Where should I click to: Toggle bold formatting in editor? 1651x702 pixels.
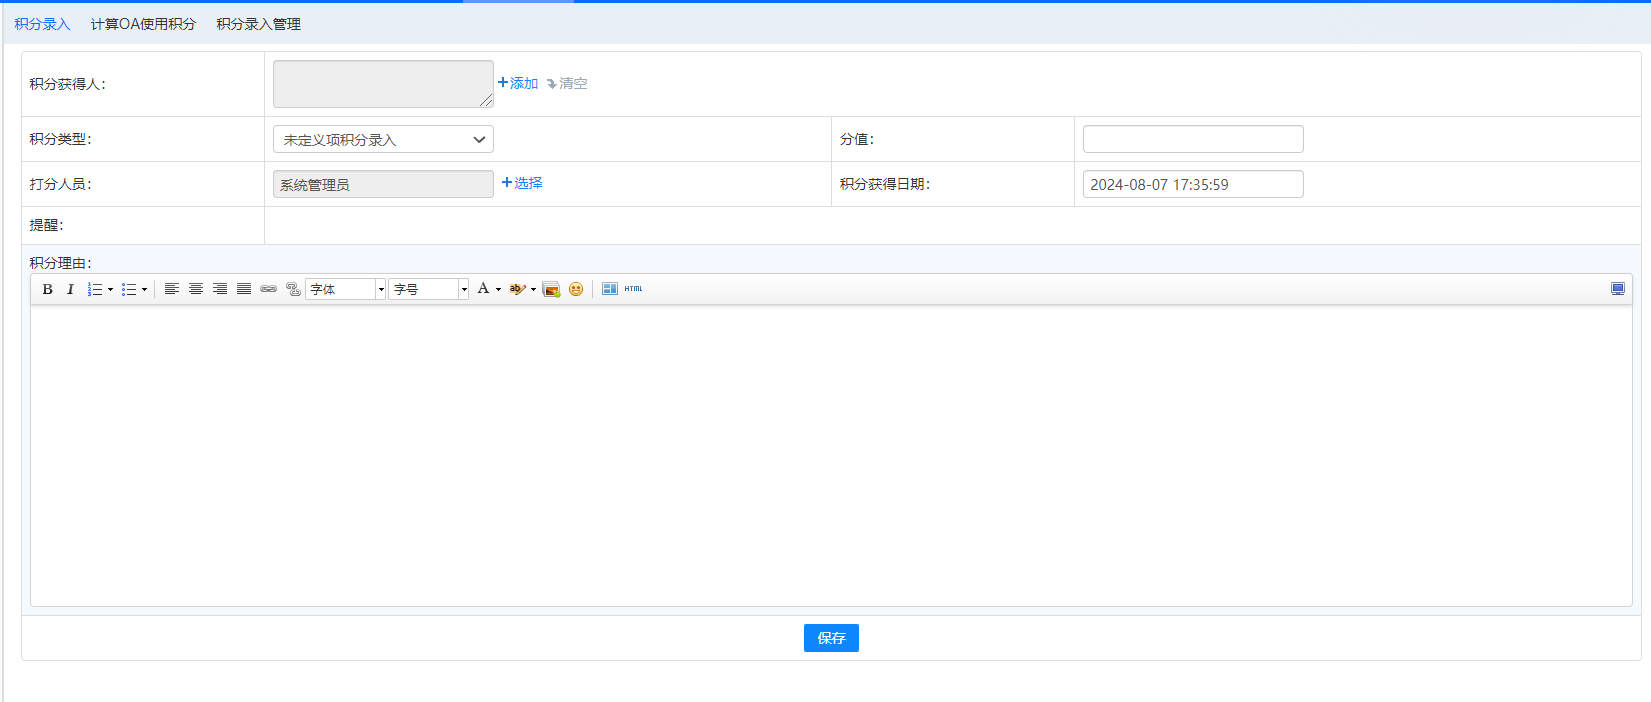[47, 289]
